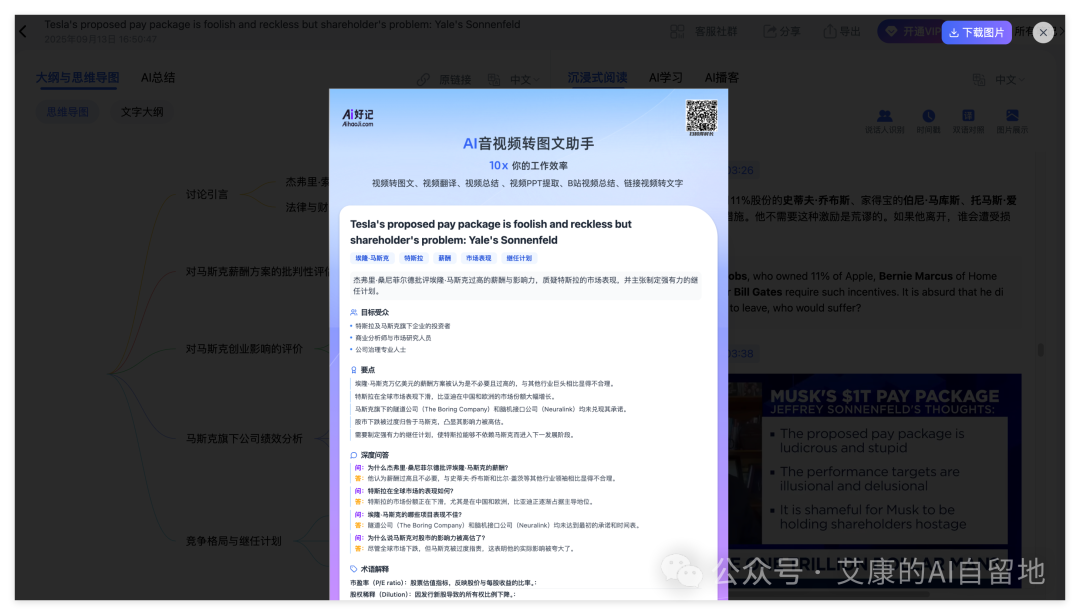Enable 沉浸式阅读 immersive reading mode
Viewport: 1080px width, 615px height.
point(597,78)
